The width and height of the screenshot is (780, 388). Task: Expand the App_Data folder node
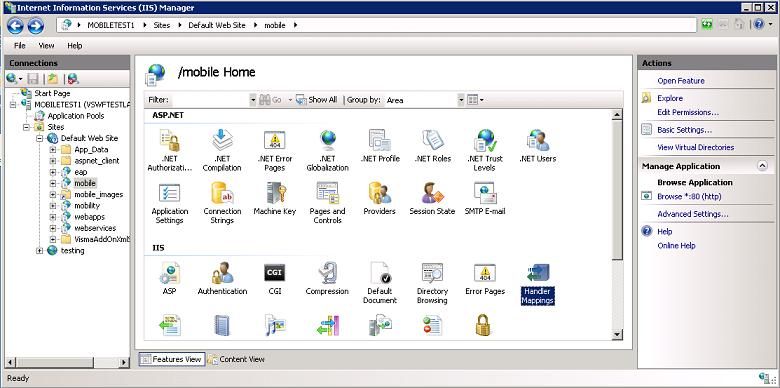(x=52, y=149)
